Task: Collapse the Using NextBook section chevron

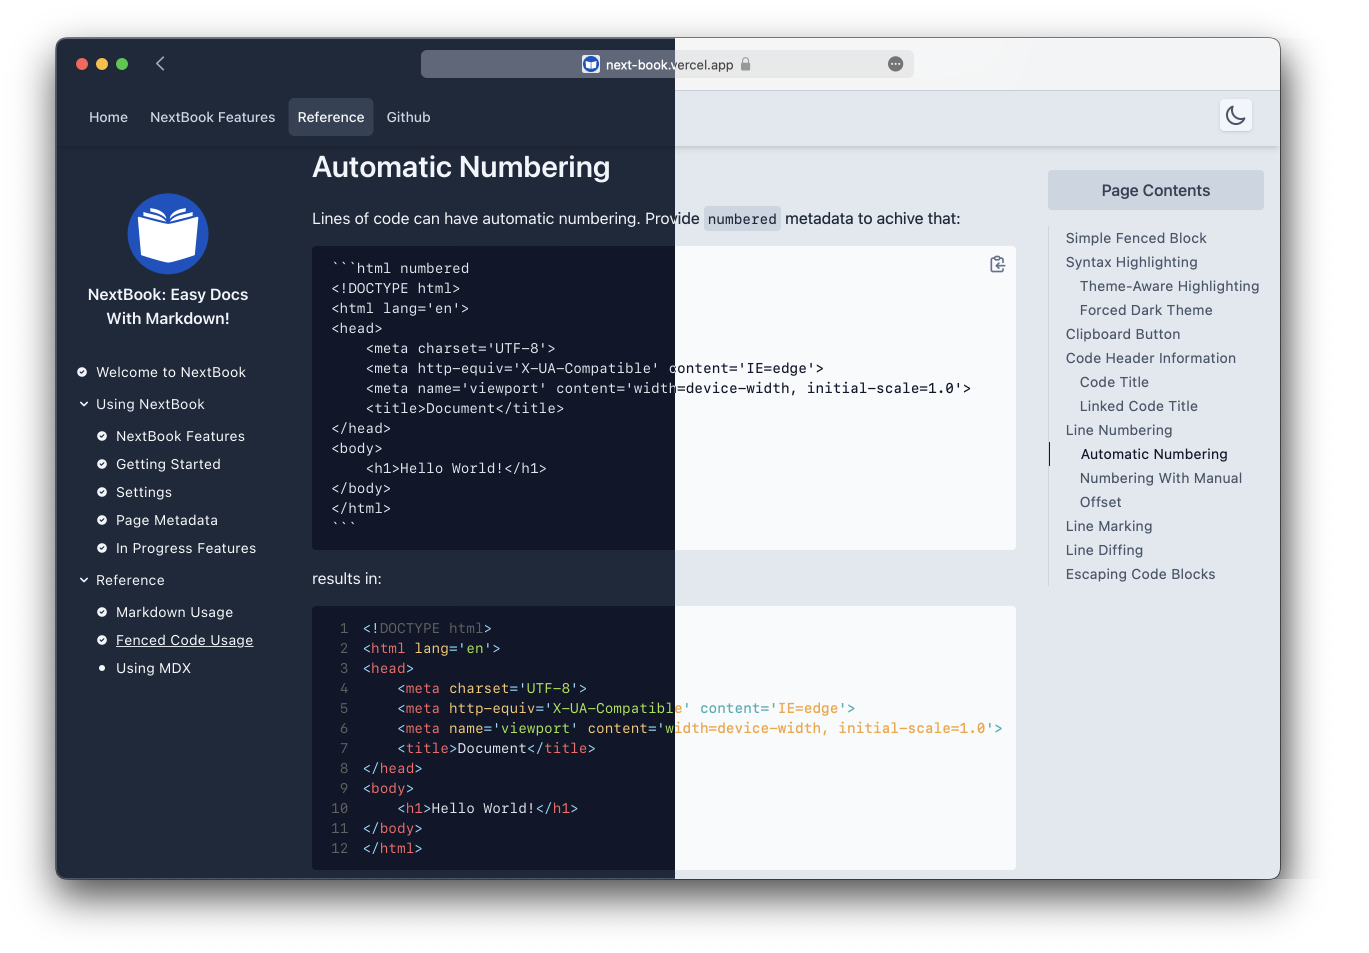Action: coord(84,404)
